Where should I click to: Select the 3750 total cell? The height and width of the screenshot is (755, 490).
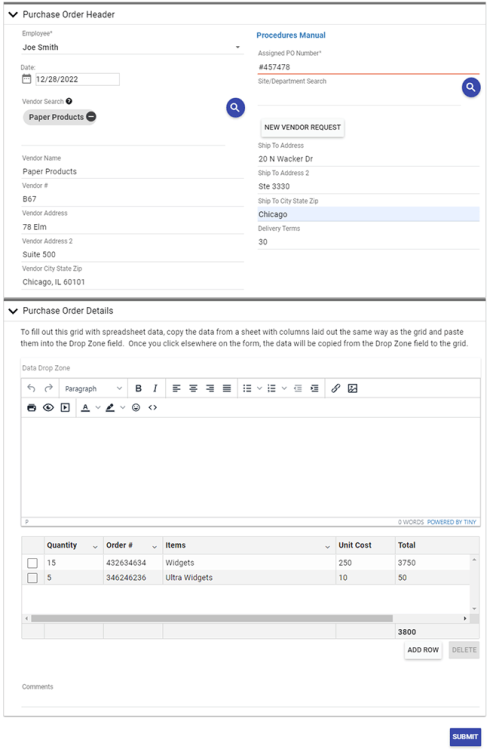click(432, 562)
